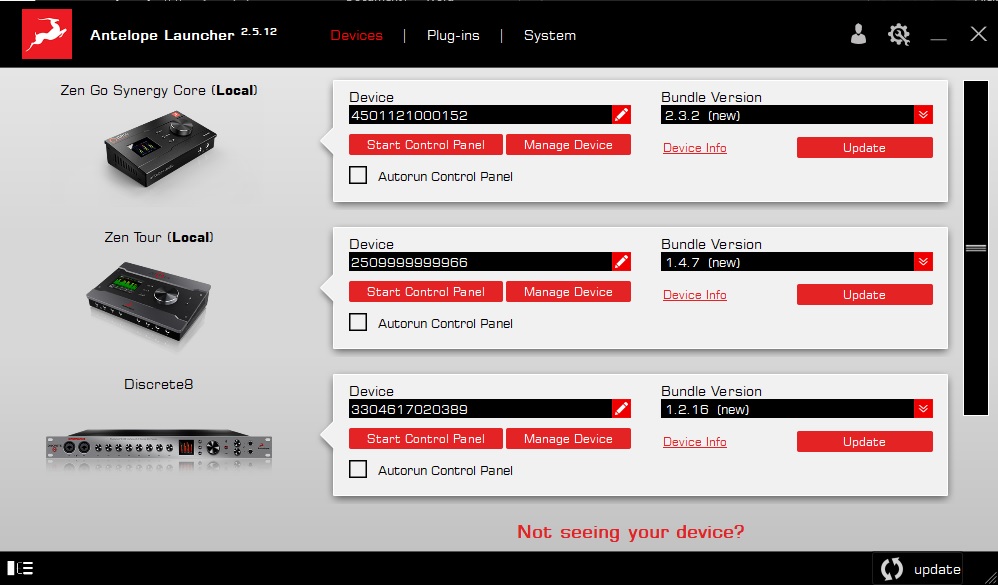The width and height of the screenshot is (998, 585).
Task: Click Manage Device for Discrete8
Action: [x=568, y=439]
